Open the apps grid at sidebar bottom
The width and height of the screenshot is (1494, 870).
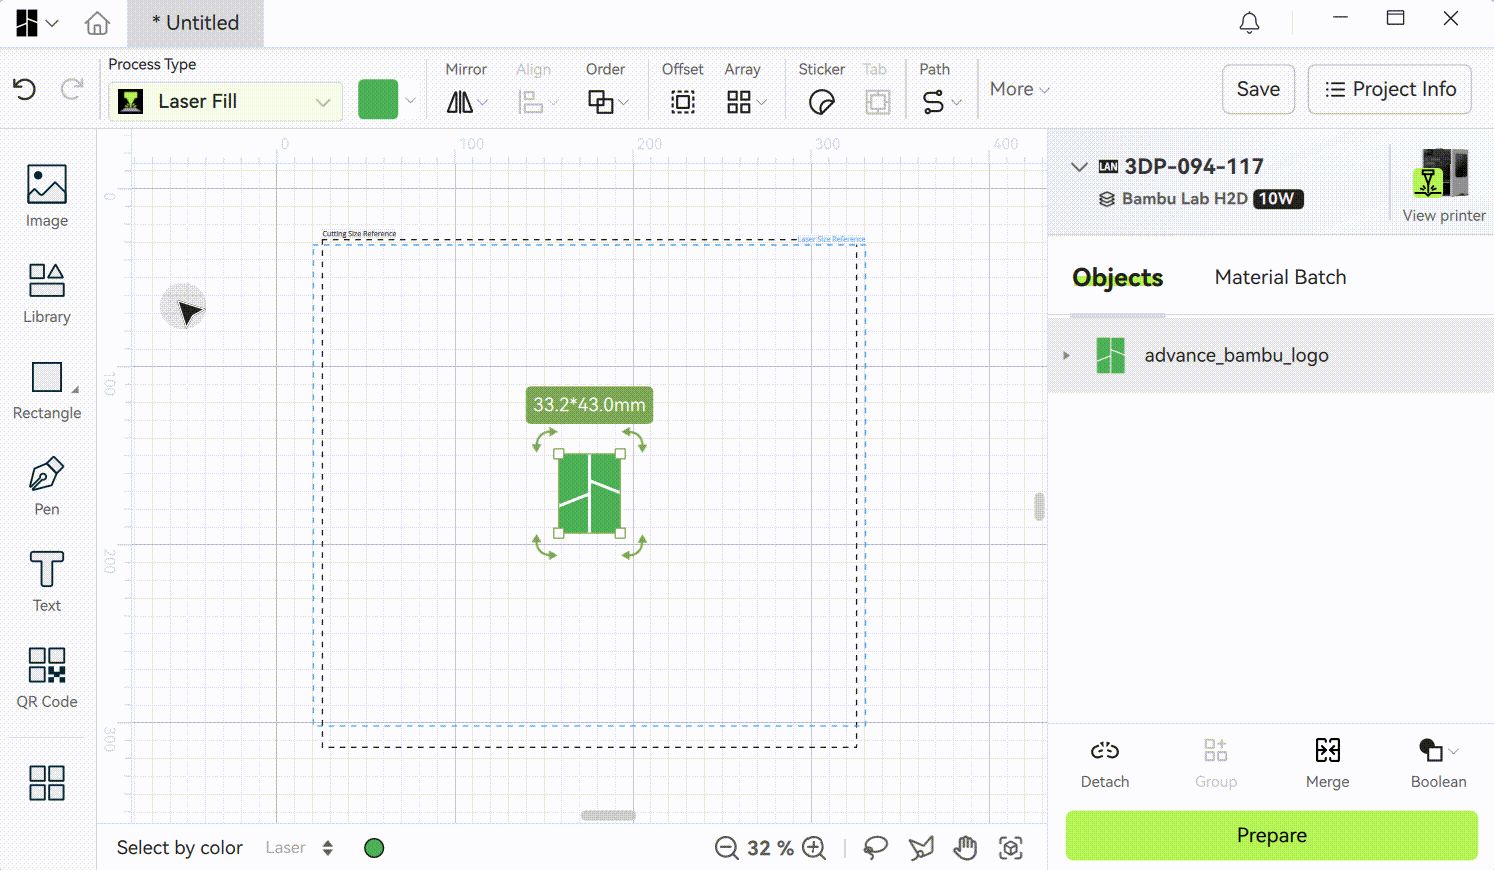point(47,783)
